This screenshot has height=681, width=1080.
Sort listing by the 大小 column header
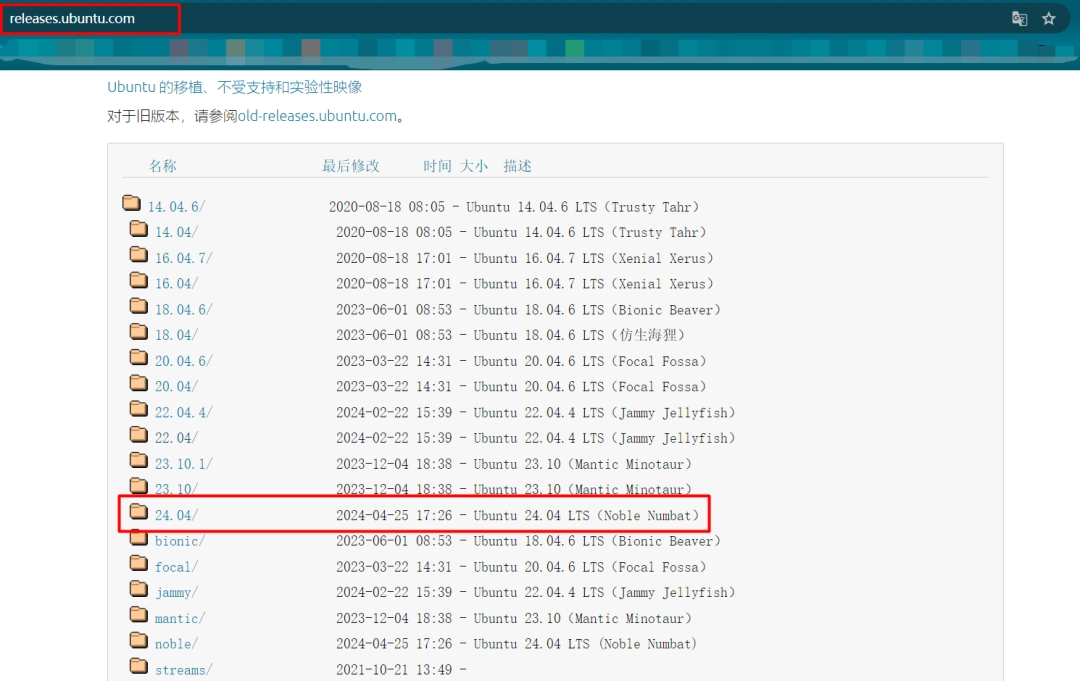474,166
